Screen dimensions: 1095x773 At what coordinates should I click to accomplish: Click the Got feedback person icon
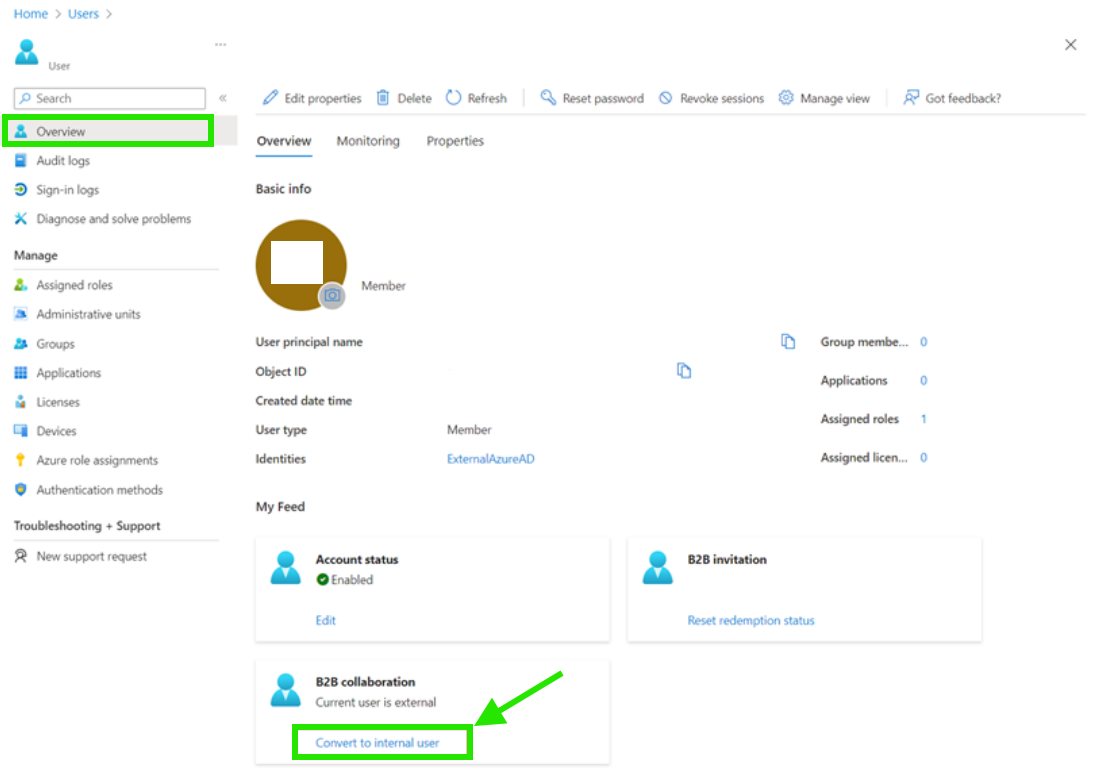pos(911,98)
